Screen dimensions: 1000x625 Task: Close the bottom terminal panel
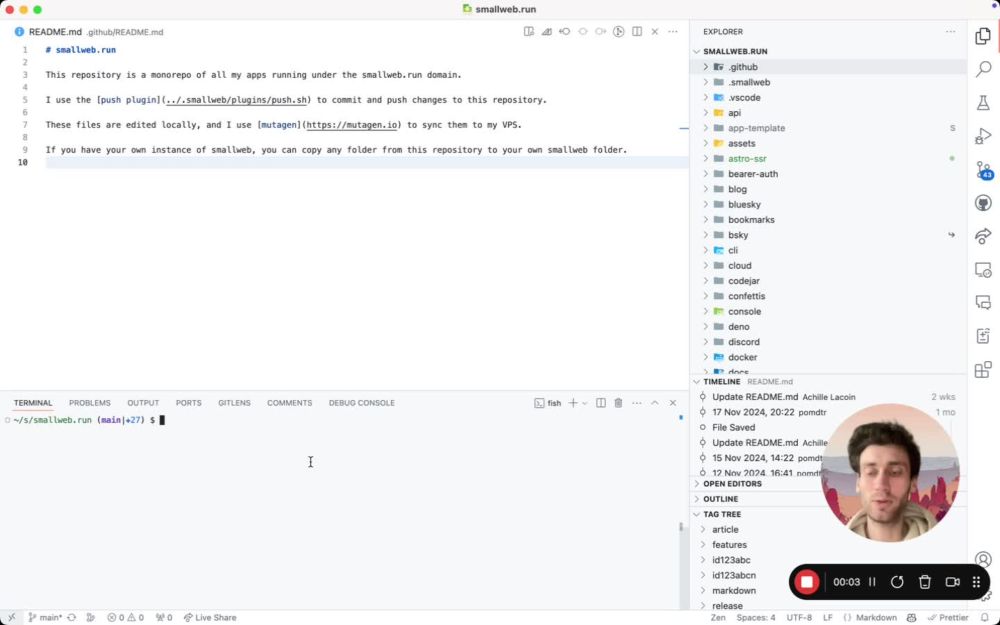click(673, 403)
